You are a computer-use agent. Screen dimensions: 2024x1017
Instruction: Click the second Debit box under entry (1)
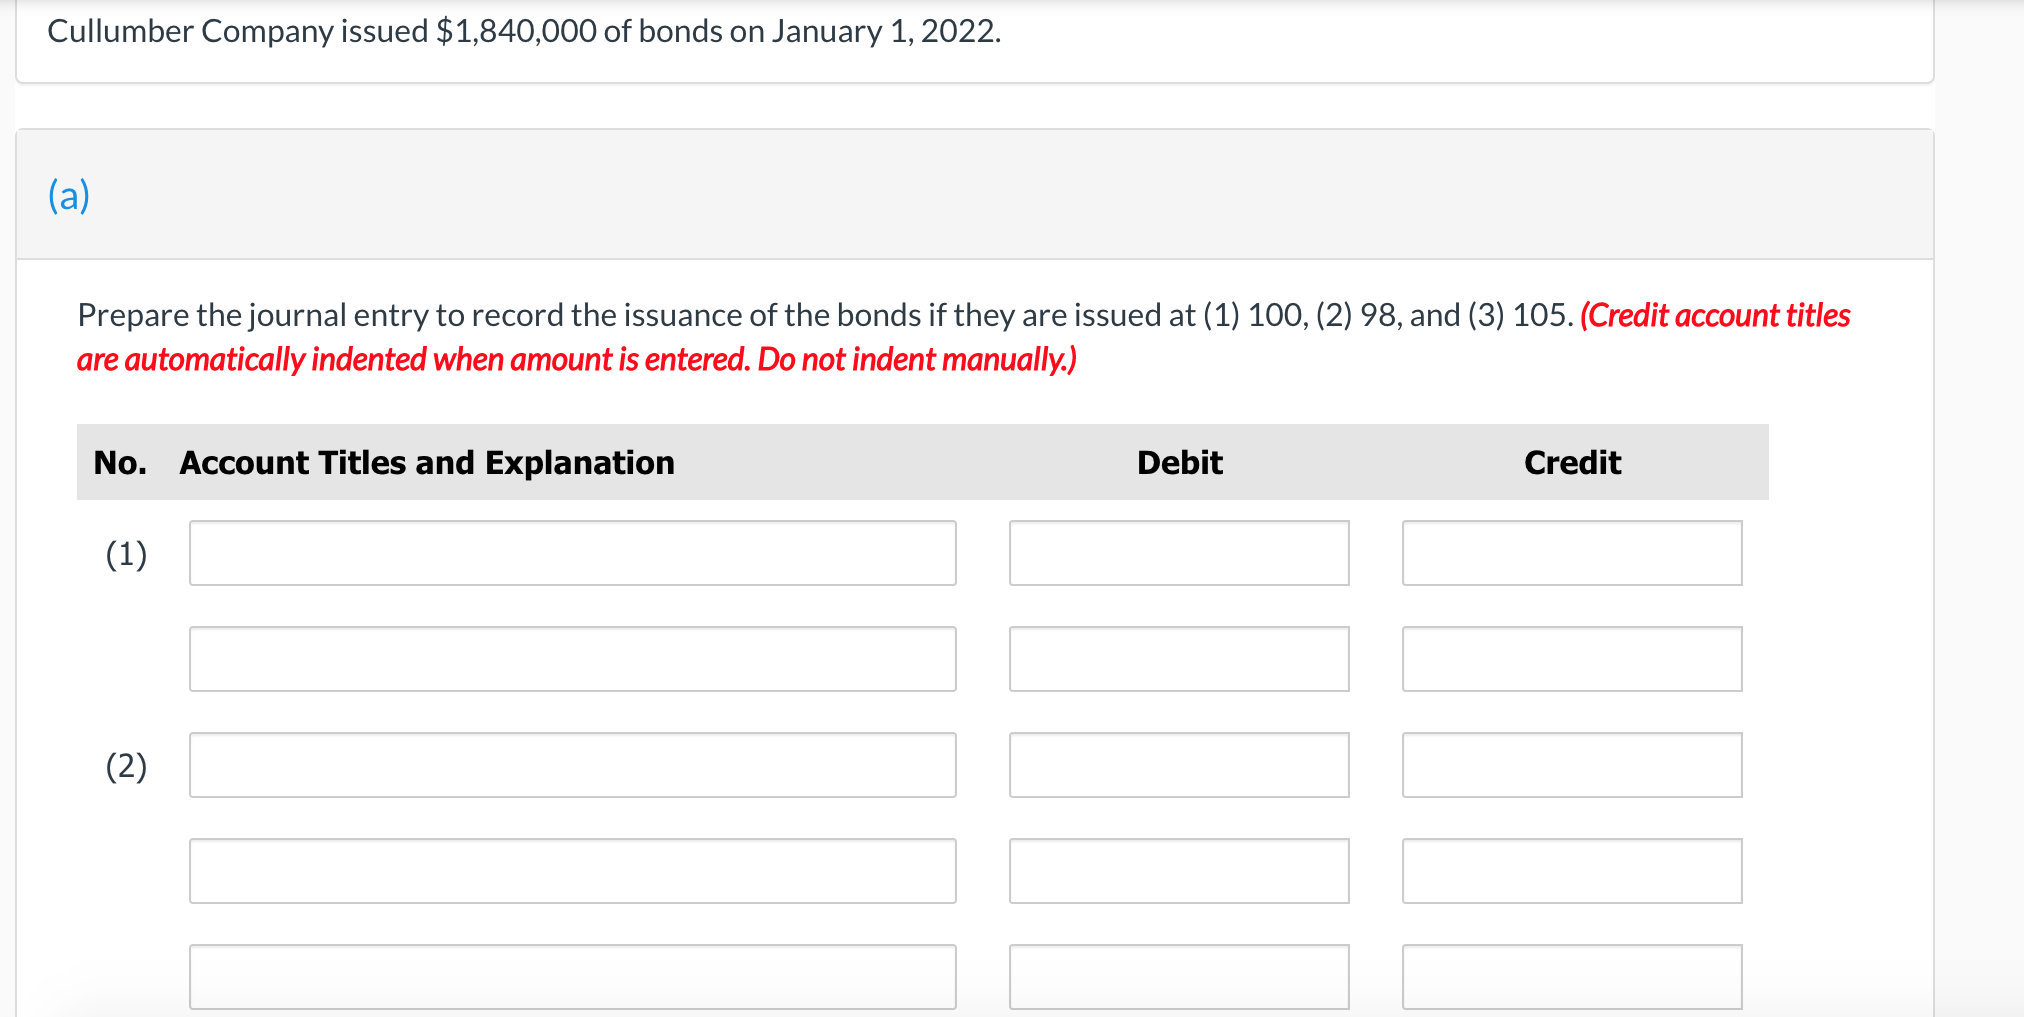coord(1178,658)
